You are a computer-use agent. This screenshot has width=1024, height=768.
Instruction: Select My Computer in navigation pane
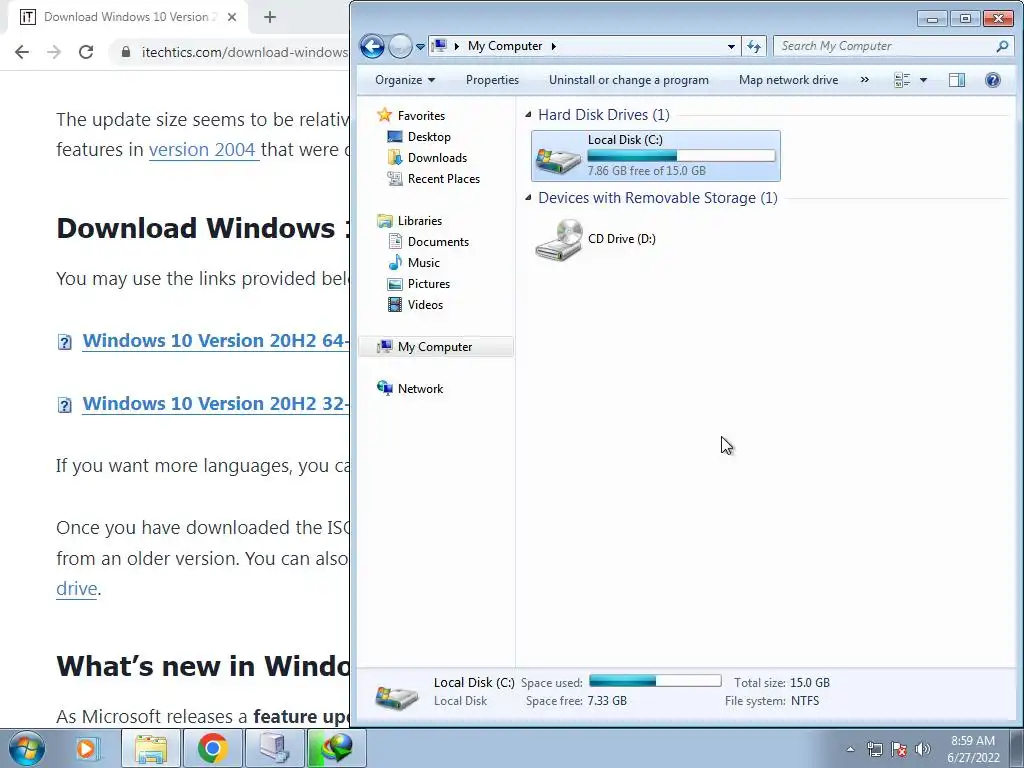[435, 347]
